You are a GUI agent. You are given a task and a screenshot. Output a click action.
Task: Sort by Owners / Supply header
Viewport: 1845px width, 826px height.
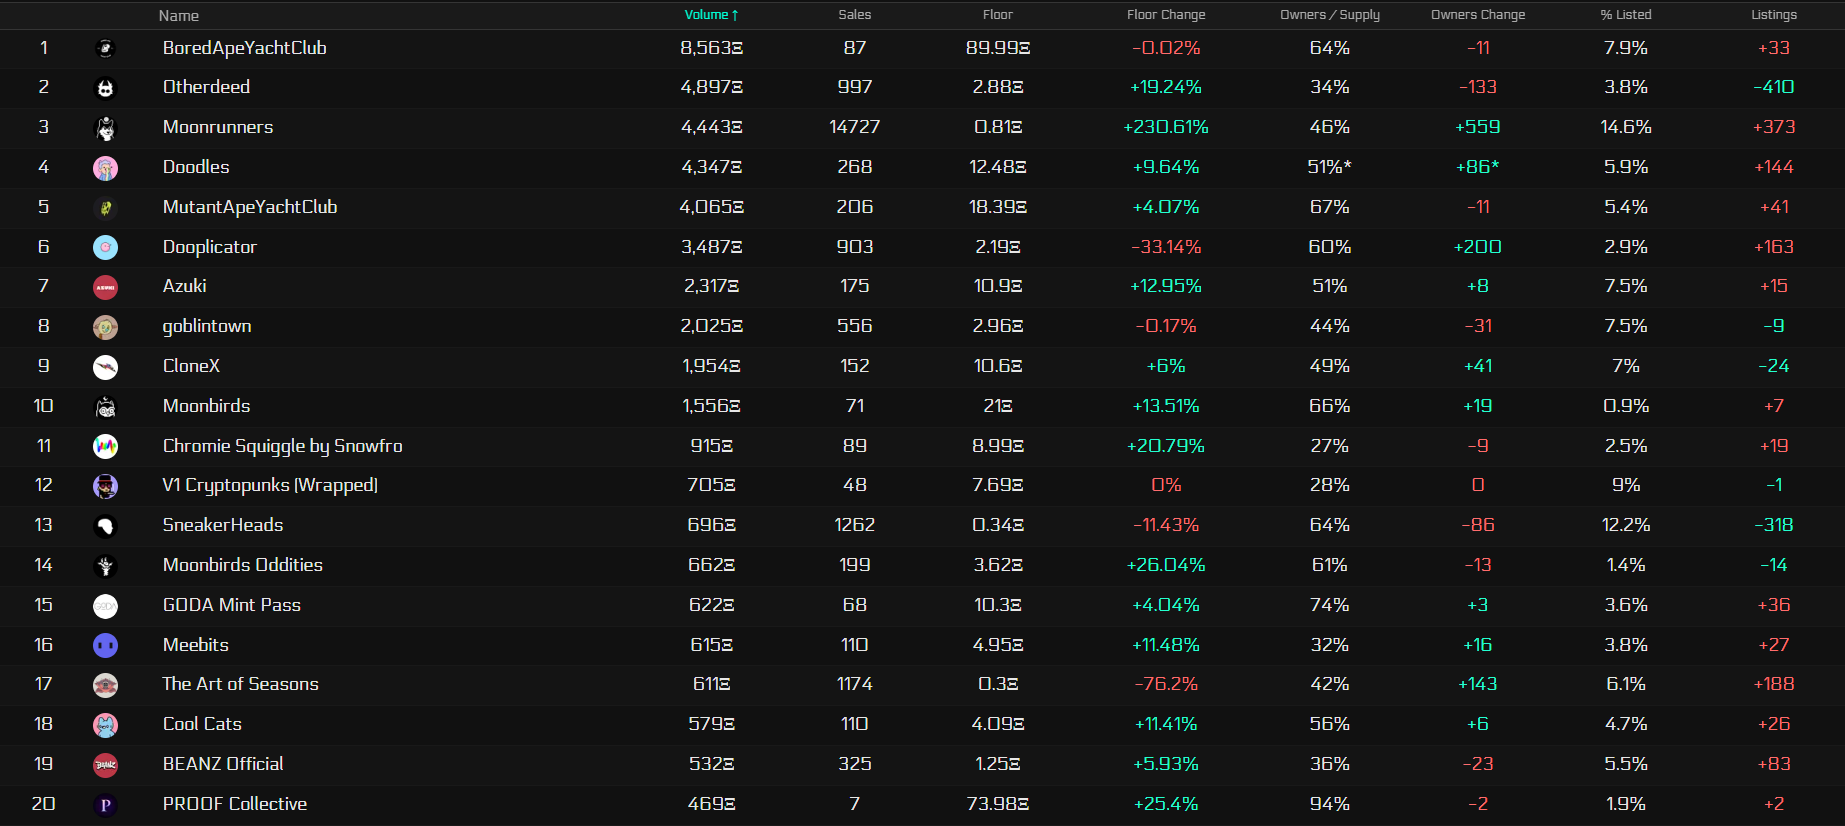pos(1330,15)
